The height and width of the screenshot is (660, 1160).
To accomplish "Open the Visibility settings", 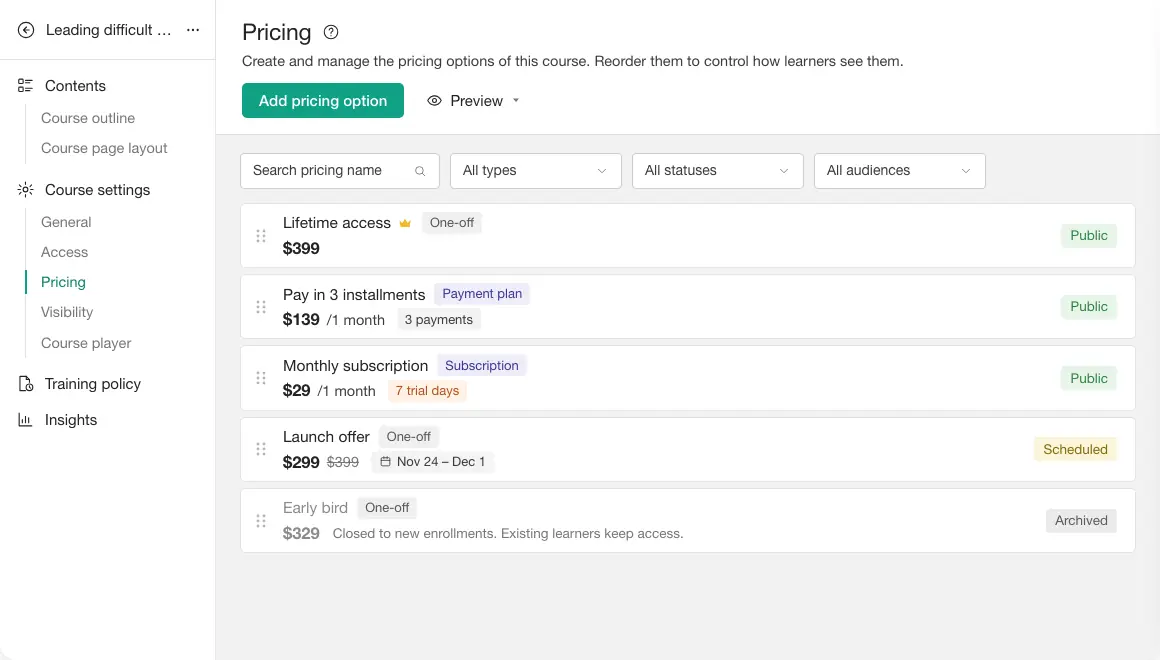I will click(67, 312).
